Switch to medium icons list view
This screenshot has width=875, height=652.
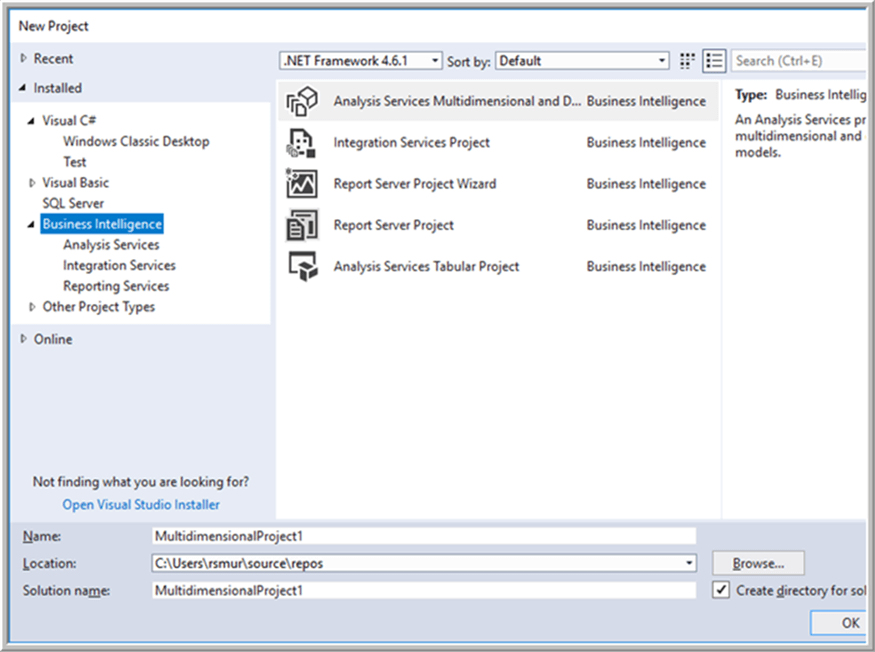coord(714,61)
